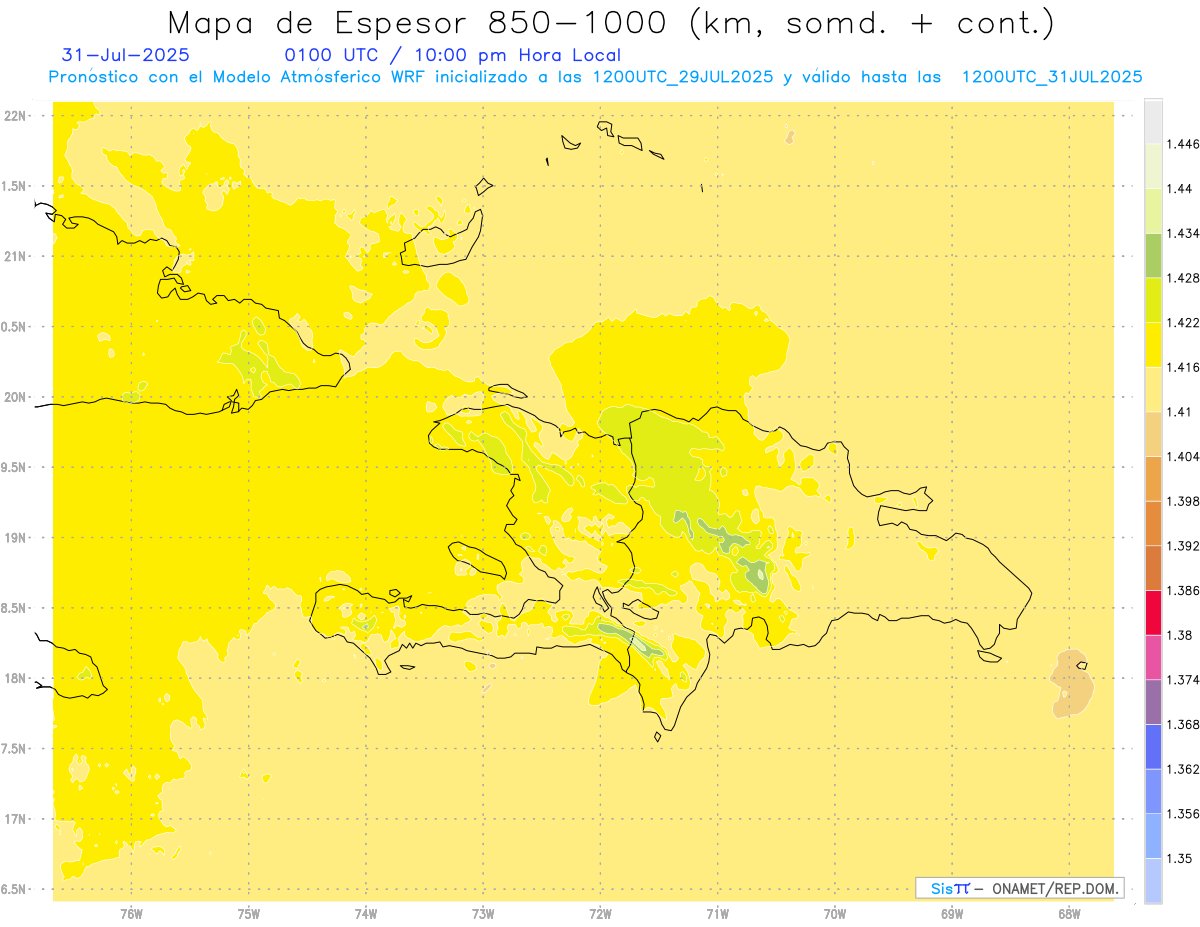Click valid-until time '1200UTC_31JUL2025'
1200x927 pixels.
pyautogui.click(x=1051, y=77)
